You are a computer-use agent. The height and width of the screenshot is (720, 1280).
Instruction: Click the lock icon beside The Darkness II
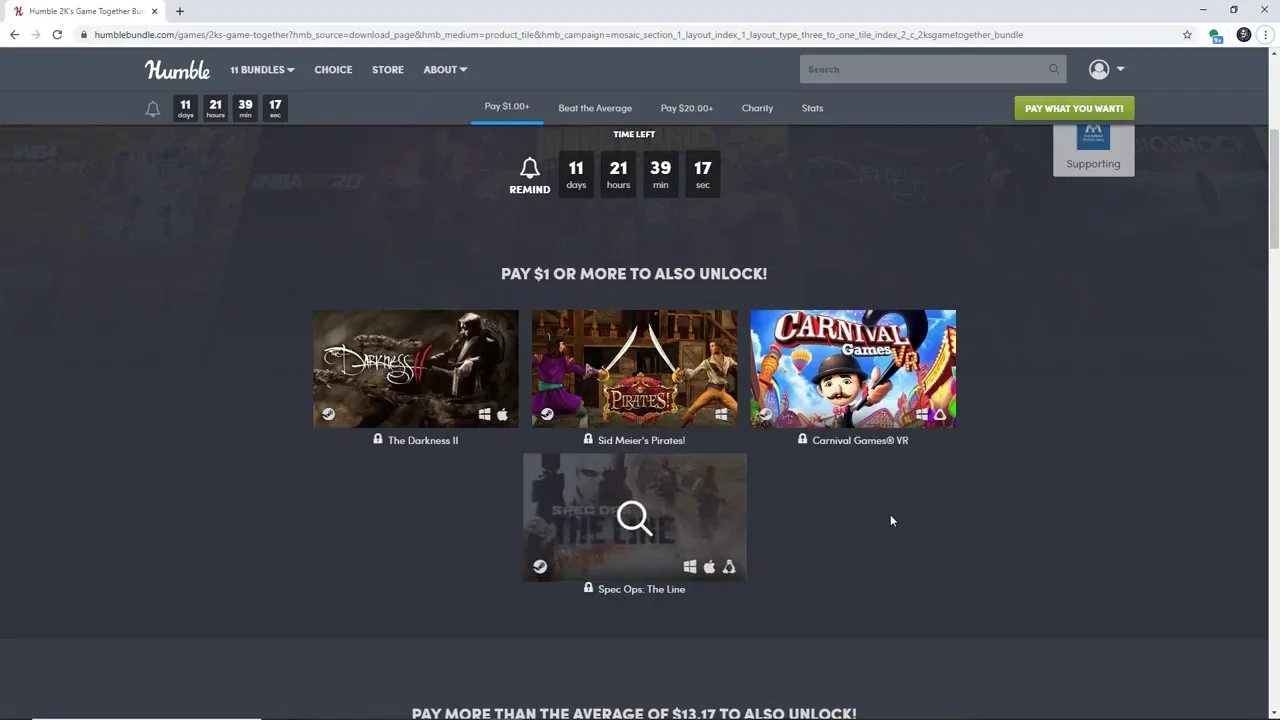point(378,439)
